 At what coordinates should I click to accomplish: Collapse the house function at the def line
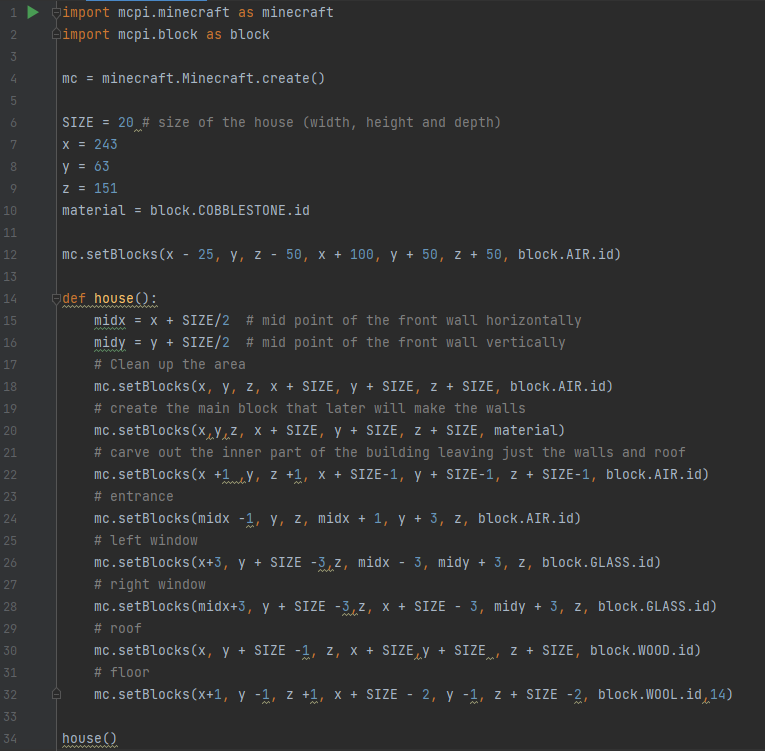(56, 299)
